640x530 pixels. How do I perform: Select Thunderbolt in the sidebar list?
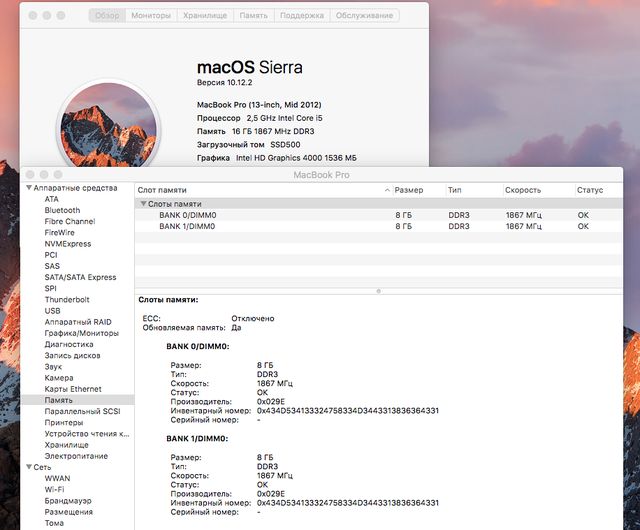(67, 299)
